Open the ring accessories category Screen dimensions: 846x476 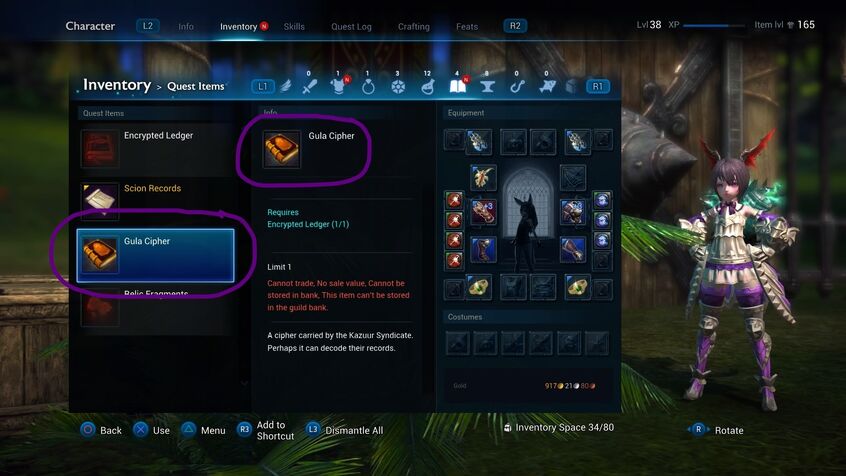(368, 86)
